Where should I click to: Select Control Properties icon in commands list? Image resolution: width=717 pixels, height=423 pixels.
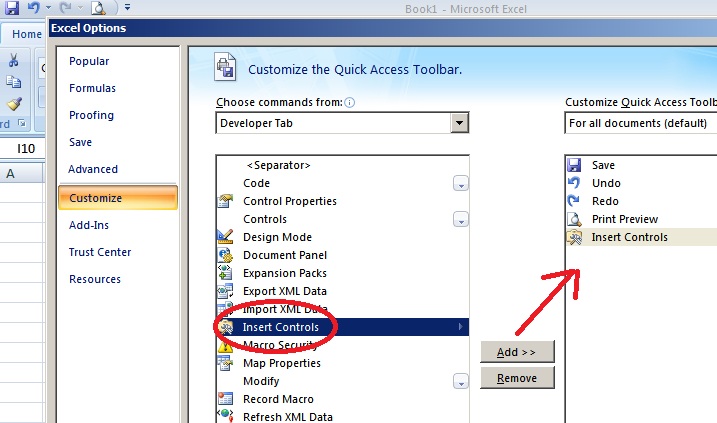coord(225,201)
